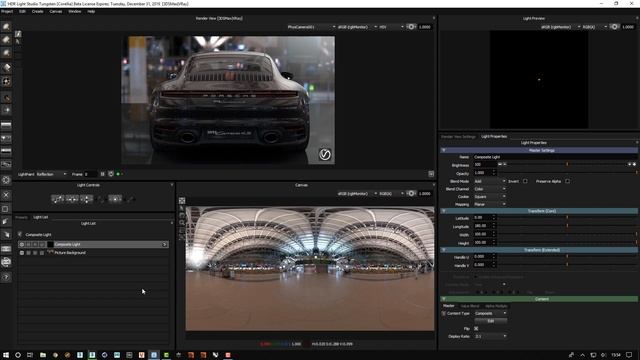Click the Brightness increase button at right
The image size is (640, 360).
point(634,164)
